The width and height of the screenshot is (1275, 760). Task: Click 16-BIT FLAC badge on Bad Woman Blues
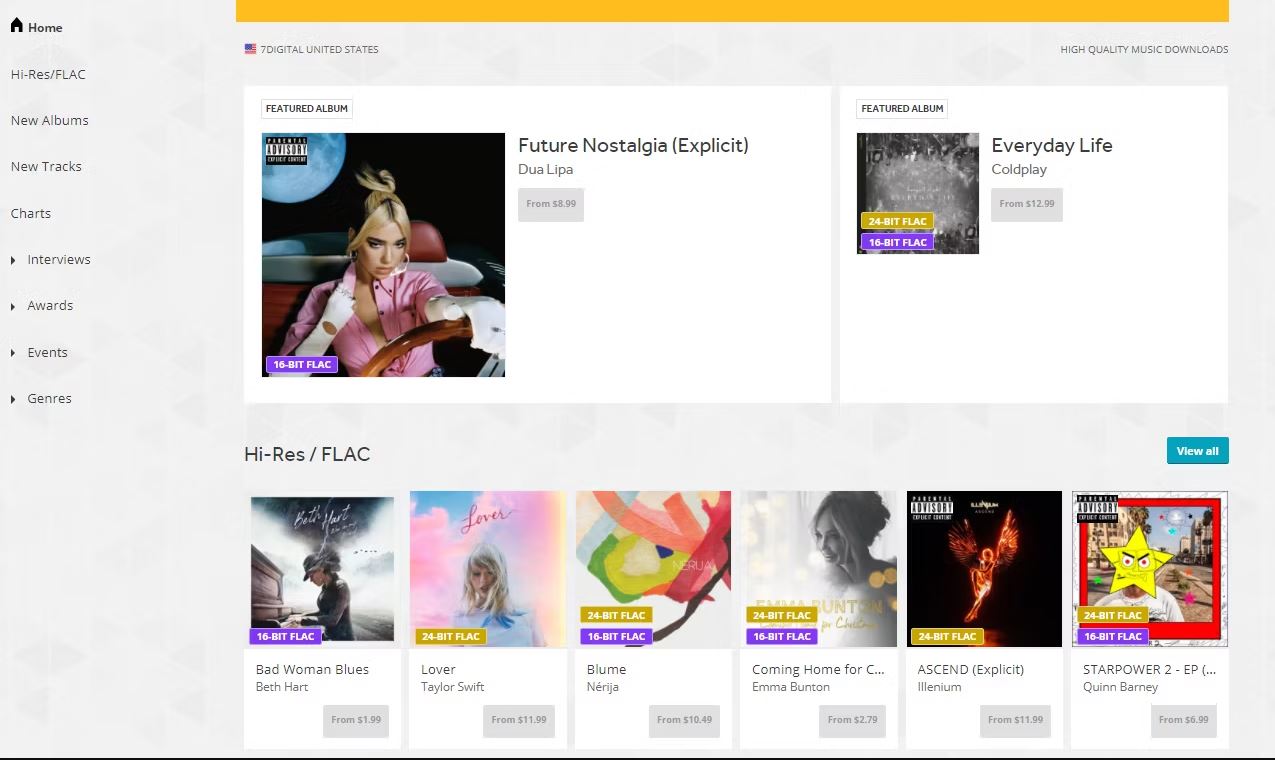[285, 636]
